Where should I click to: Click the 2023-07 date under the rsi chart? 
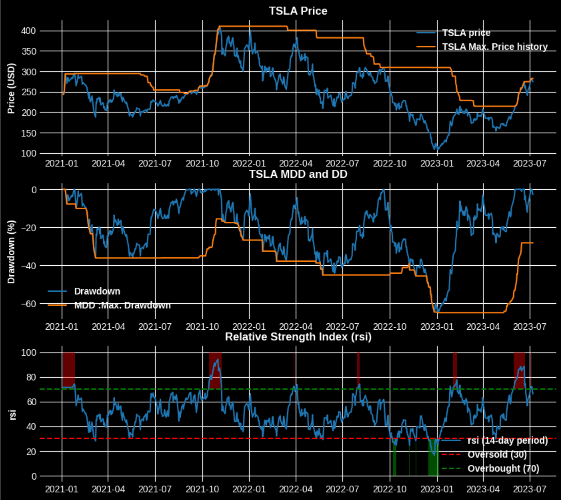530,489
